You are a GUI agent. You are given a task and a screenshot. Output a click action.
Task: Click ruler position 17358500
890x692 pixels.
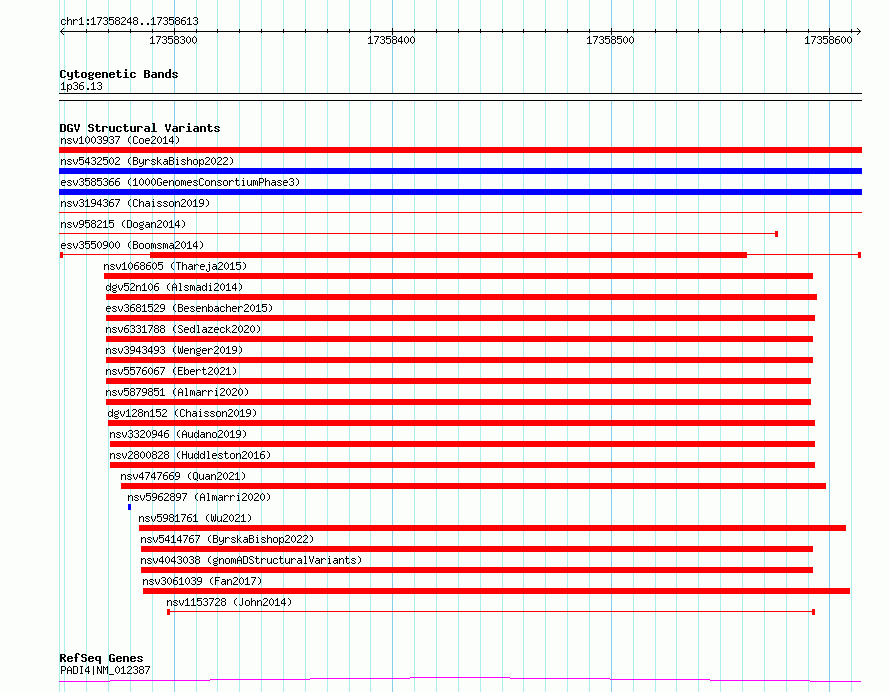click(x=610, y=40)
